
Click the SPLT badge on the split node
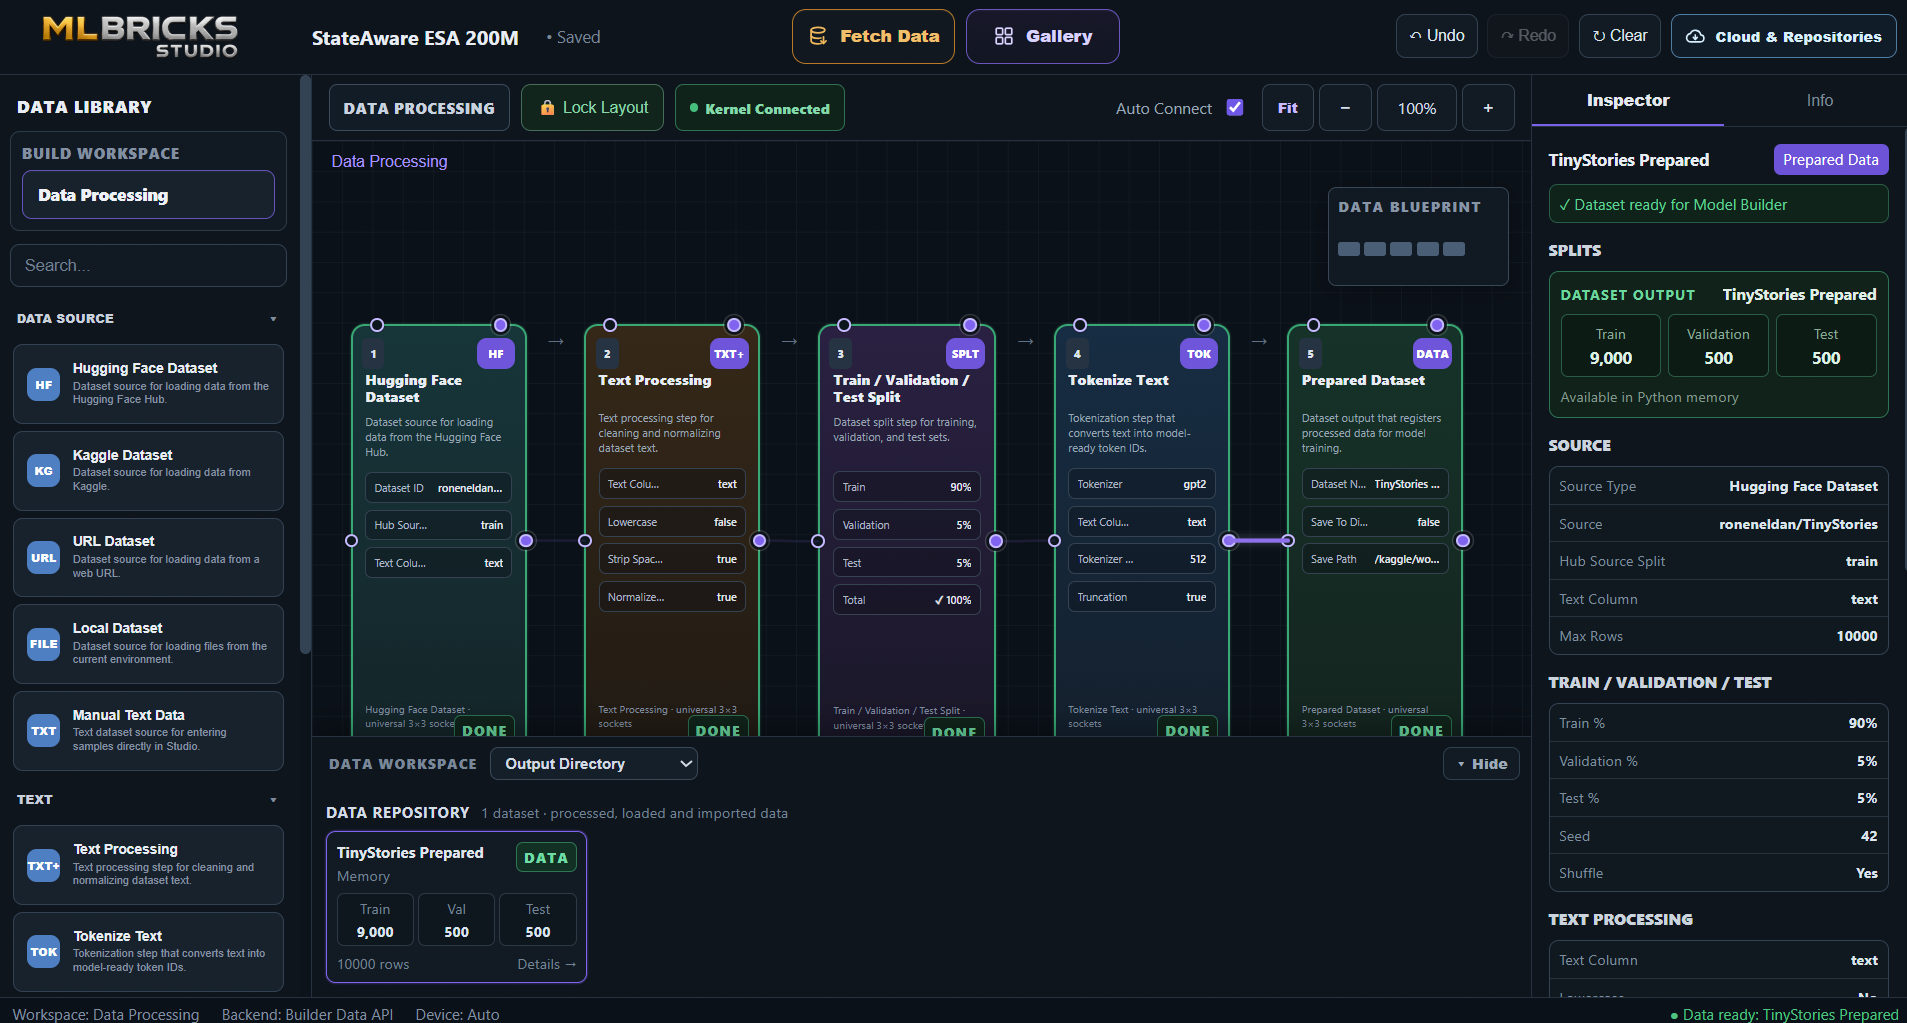coord(965,354)
